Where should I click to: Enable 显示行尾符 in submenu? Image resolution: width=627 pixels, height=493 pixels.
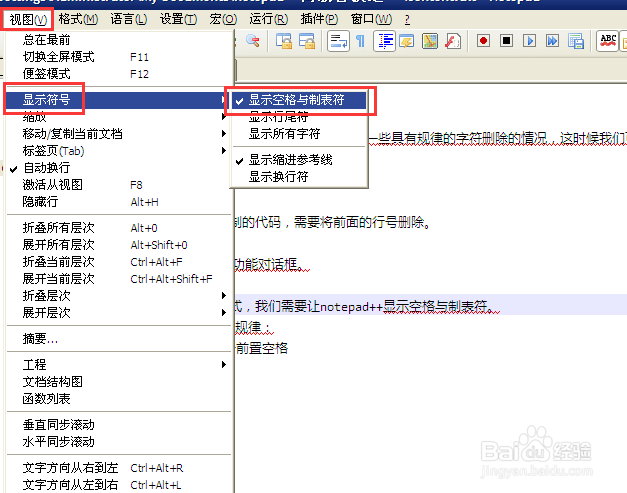(x=299, y=117)
